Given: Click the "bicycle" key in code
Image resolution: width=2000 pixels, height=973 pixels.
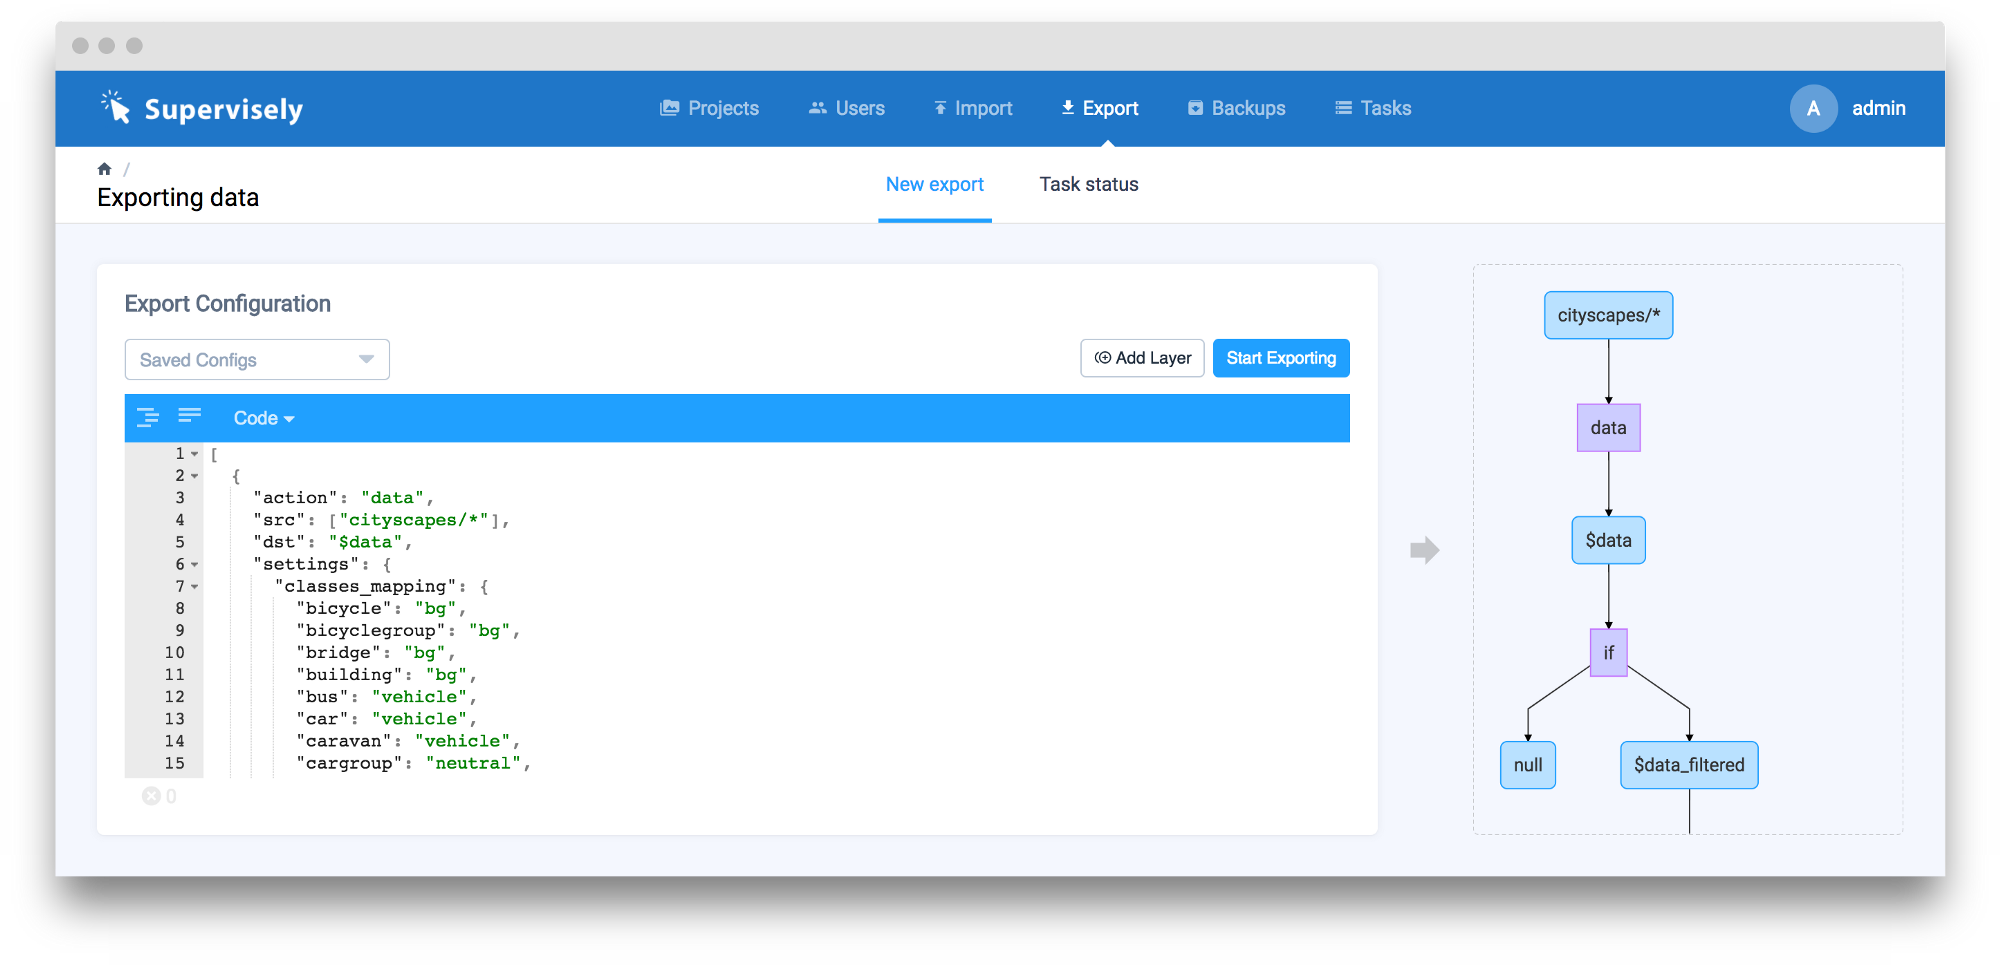Looking at the screenshot, I should coord(344,609).
